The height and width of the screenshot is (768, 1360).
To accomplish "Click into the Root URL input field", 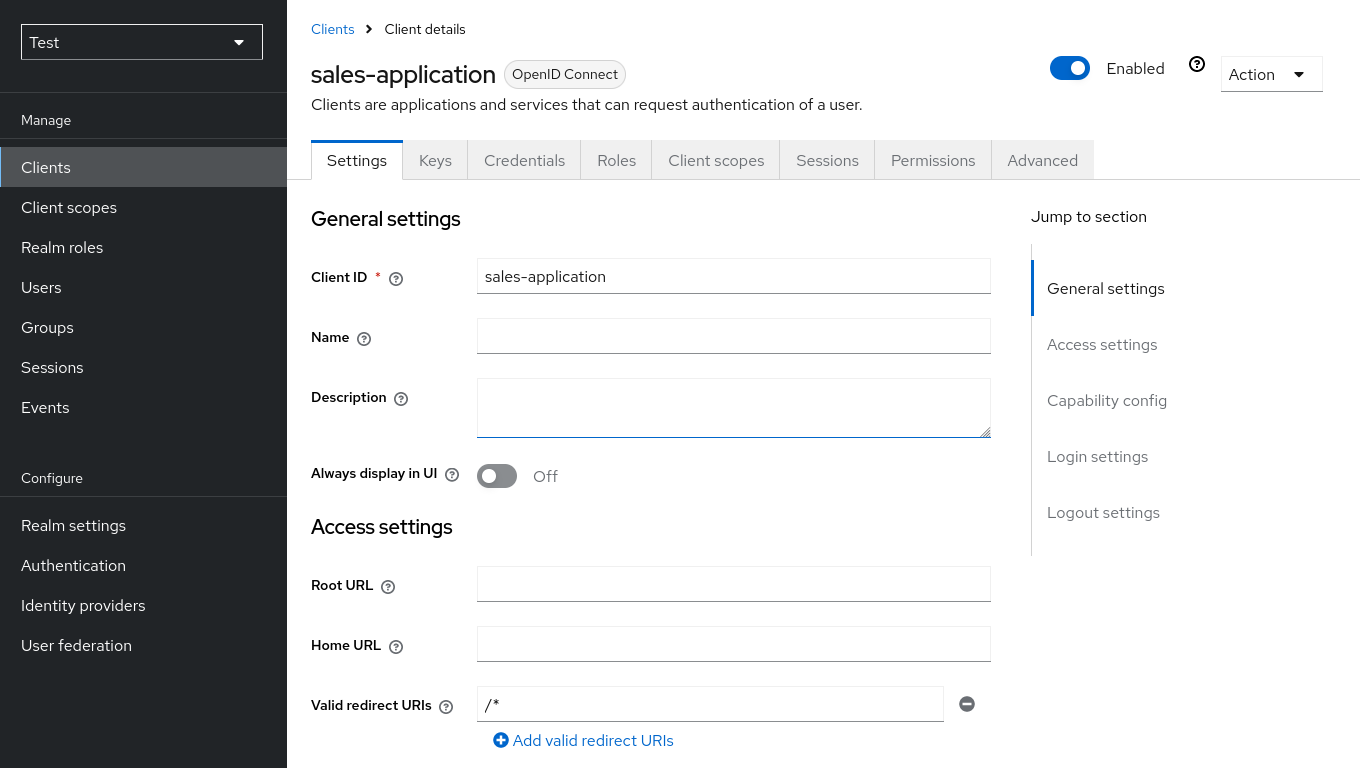I will (733, 584).
